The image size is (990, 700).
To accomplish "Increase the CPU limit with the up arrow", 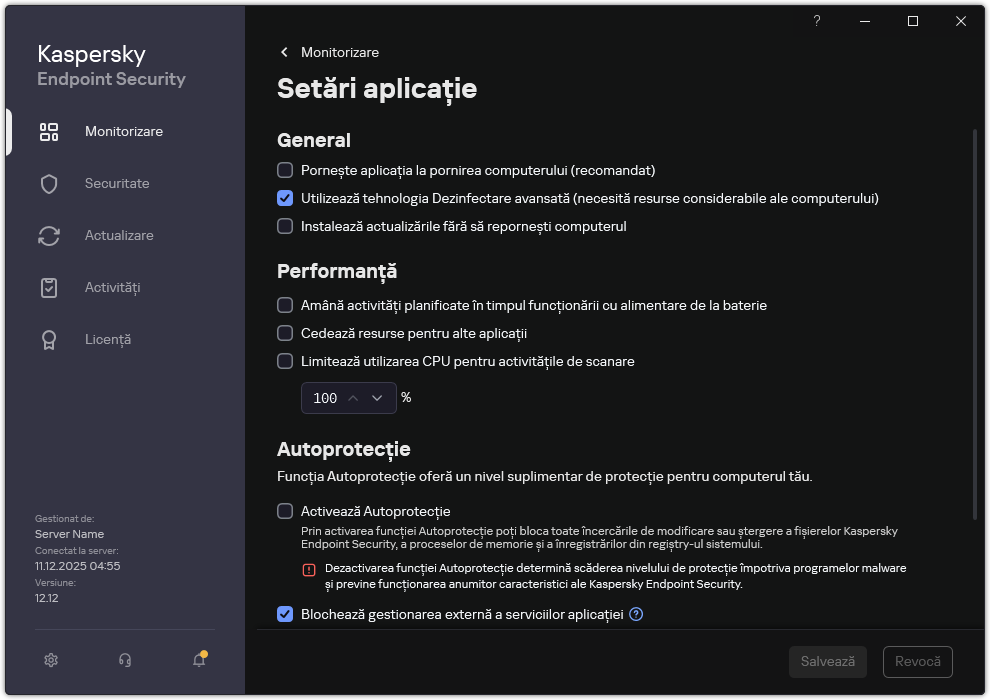I will [x=353, y=398].
